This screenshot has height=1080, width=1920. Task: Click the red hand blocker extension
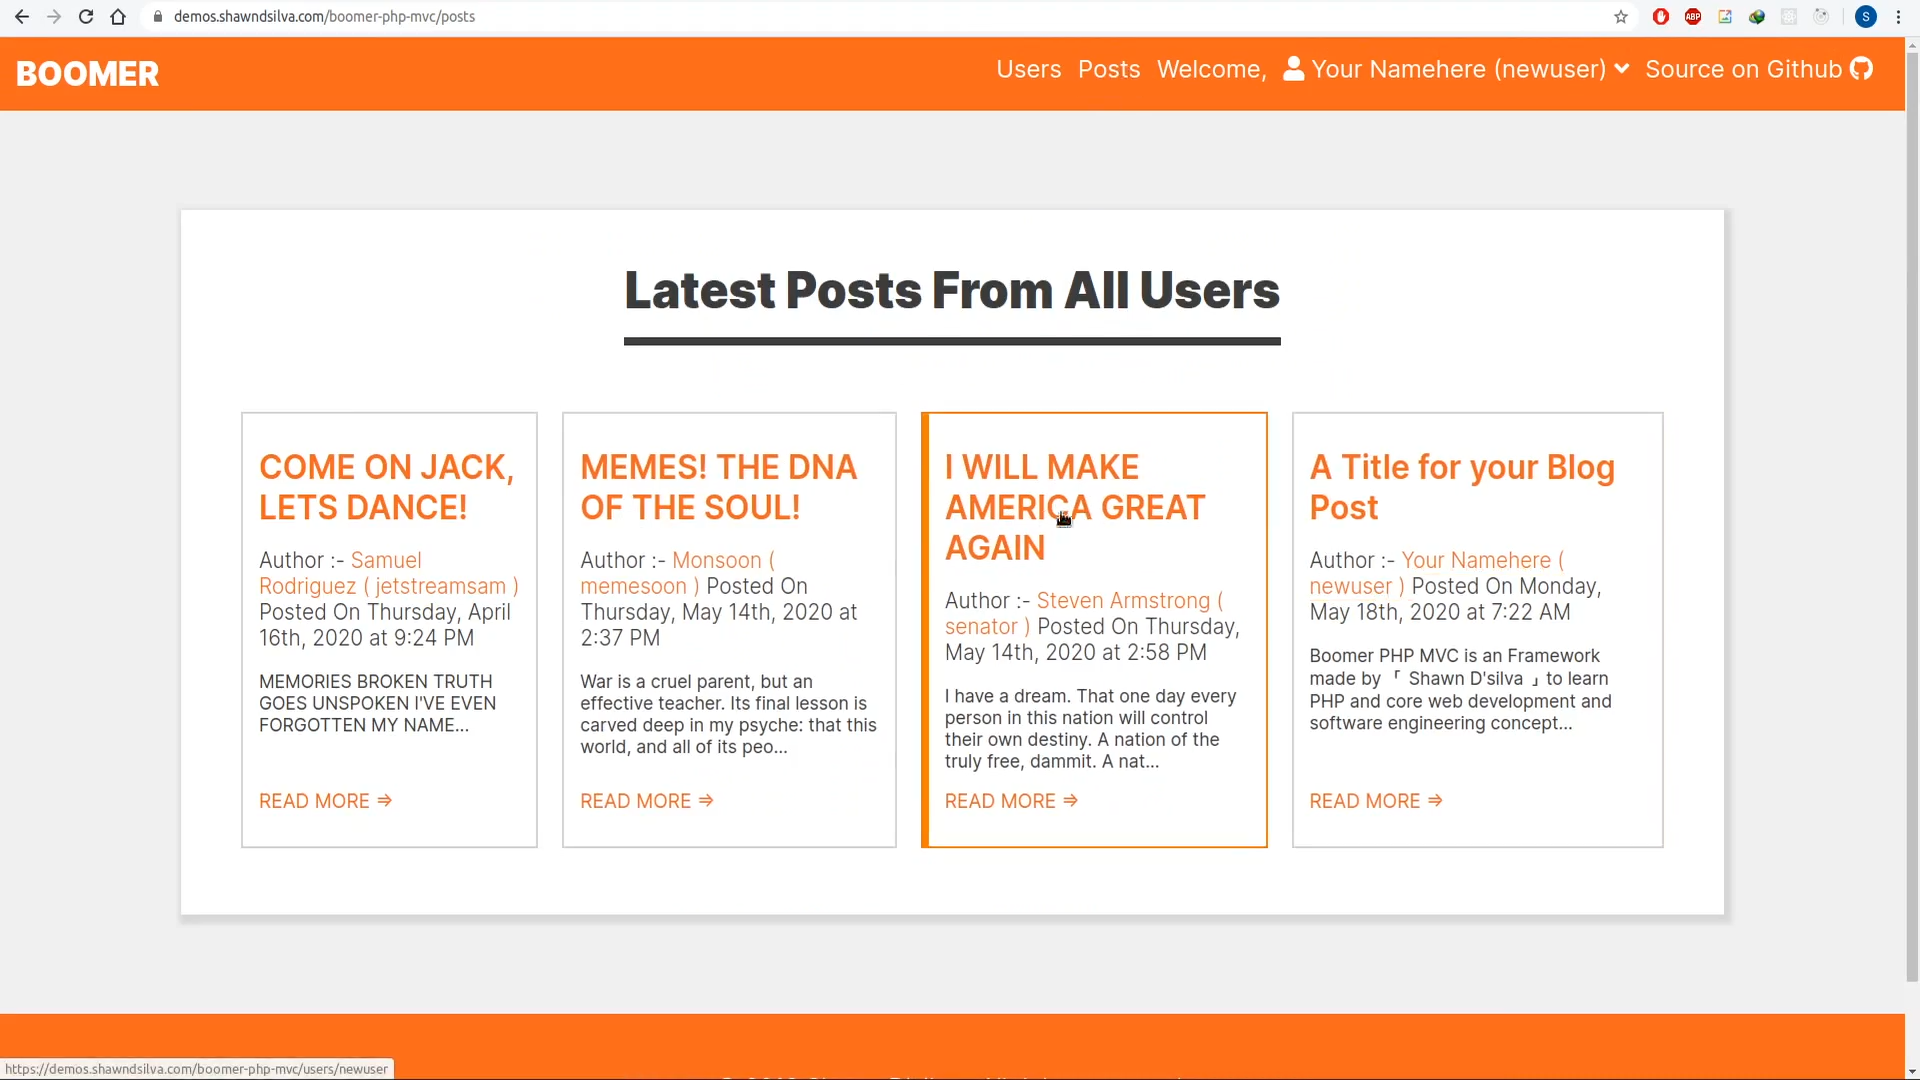click(x=1661, y=17)
